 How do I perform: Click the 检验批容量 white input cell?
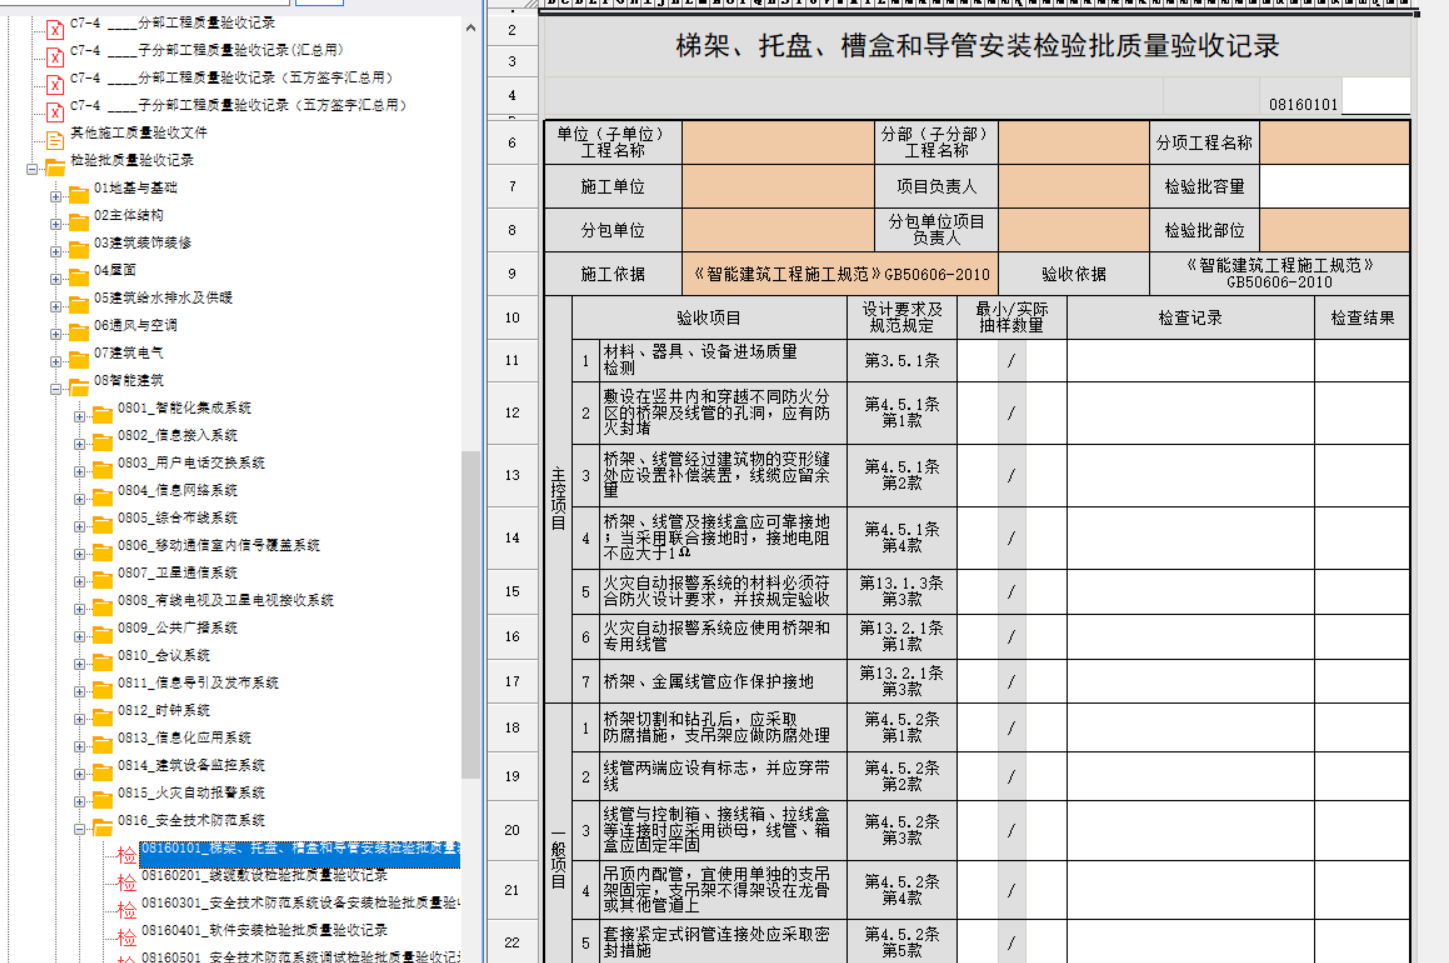tap(1334, 186)
